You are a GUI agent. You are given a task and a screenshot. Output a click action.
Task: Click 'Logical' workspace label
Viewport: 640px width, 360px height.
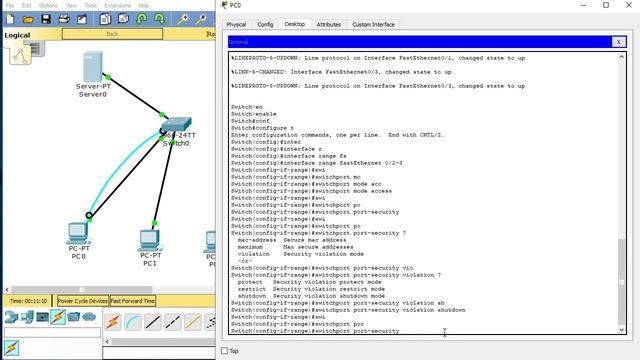tap(17, 35)
